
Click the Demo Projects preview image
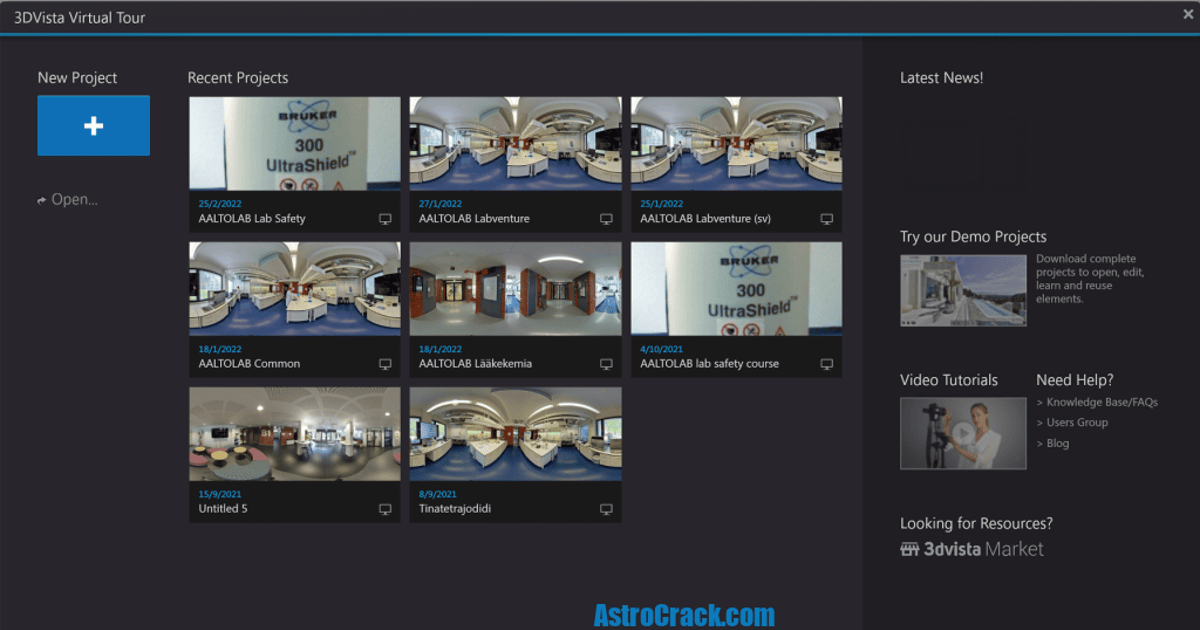963,290
